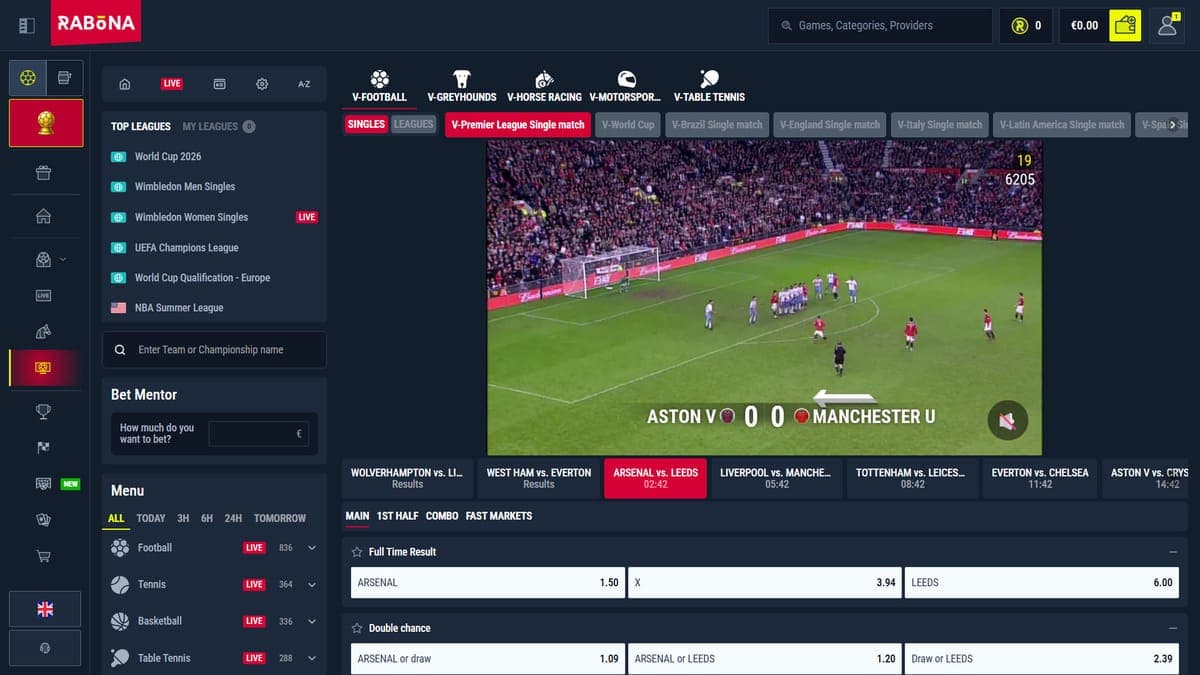Open the support headset icon
Screen dimensions: 1200x675
[x=45, y=648]
